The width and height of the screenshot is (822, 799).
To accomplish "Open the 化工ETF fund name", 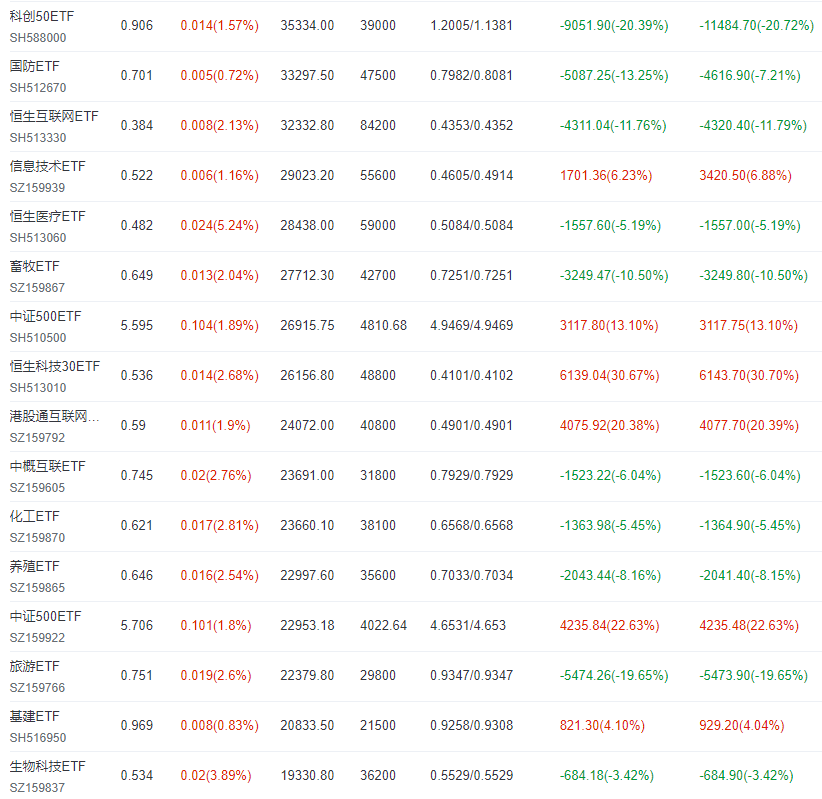I will (x=35, y=516).
